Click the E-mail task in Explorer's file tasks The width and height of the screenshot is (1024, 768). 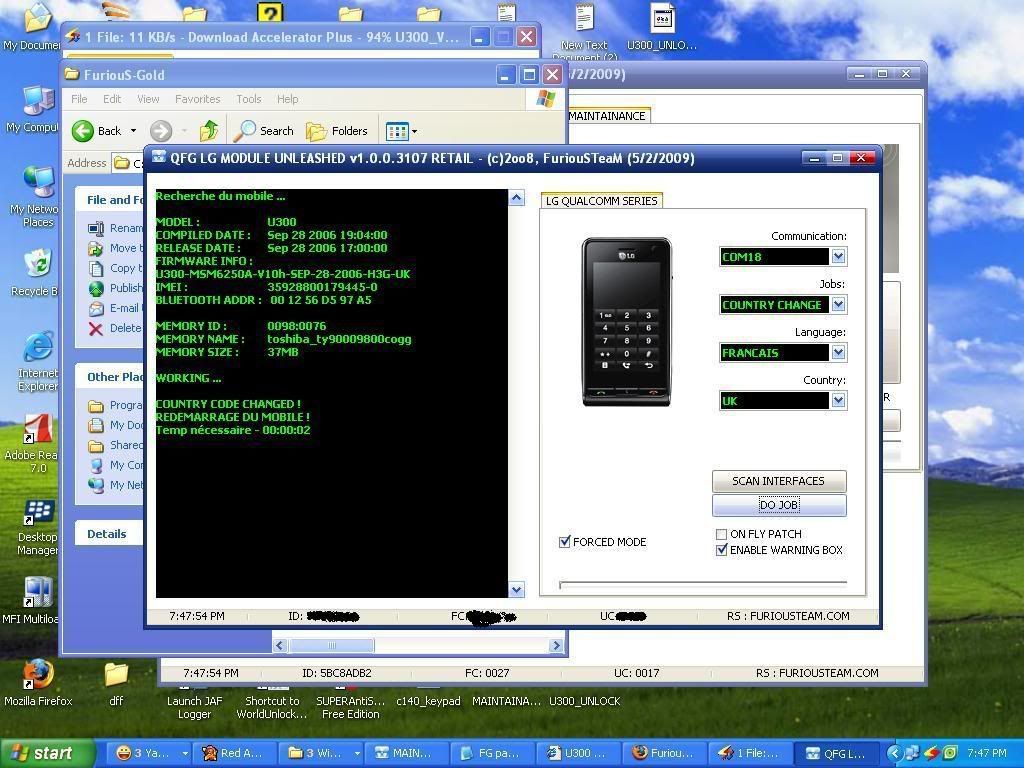[x=115, y=308]
